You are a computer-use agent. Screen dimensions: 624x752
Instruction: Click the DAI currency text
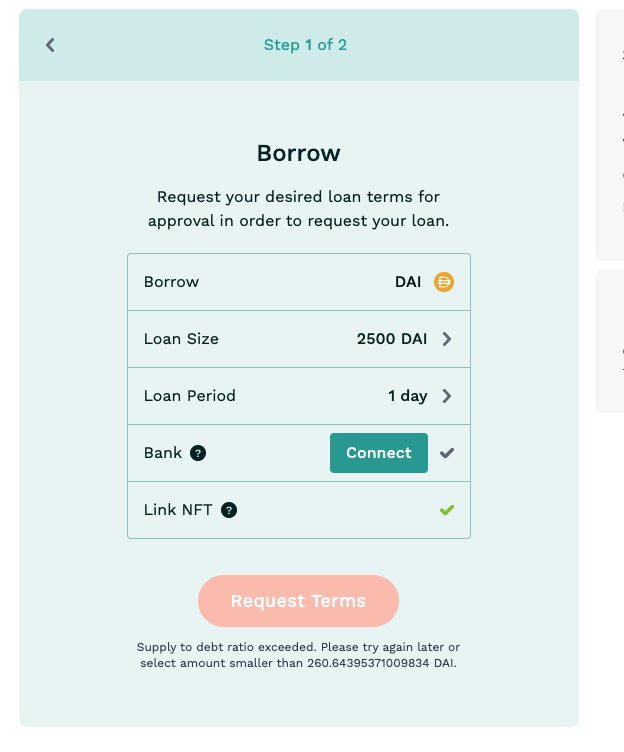click(x=408, y=282)
